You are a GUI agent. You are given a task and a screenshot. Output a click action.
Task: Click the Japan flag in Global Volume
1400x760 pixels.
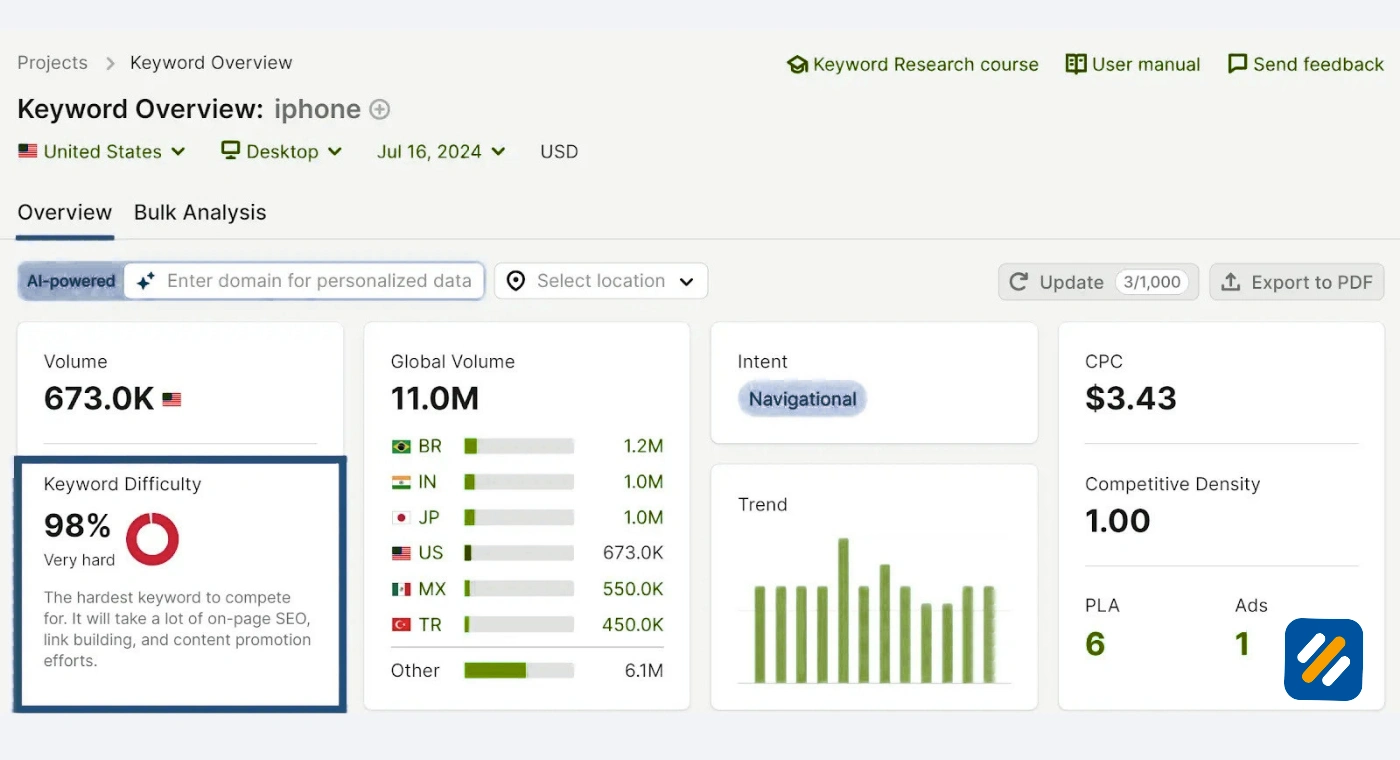click(x=401, y=517)
